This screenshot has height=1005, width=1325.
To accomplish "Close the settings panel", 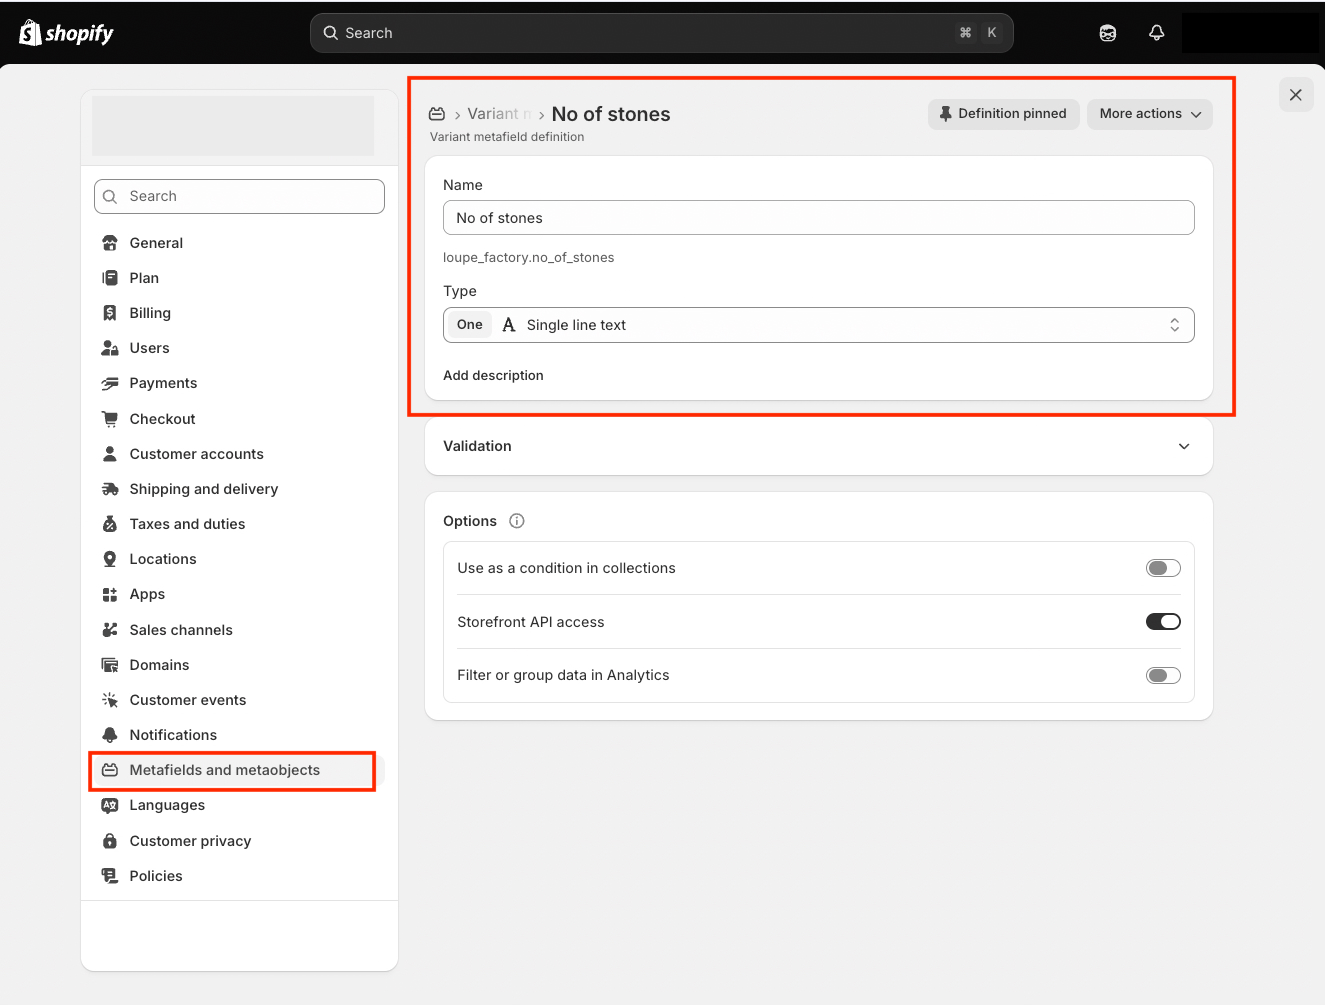I will pos(1295,95).
